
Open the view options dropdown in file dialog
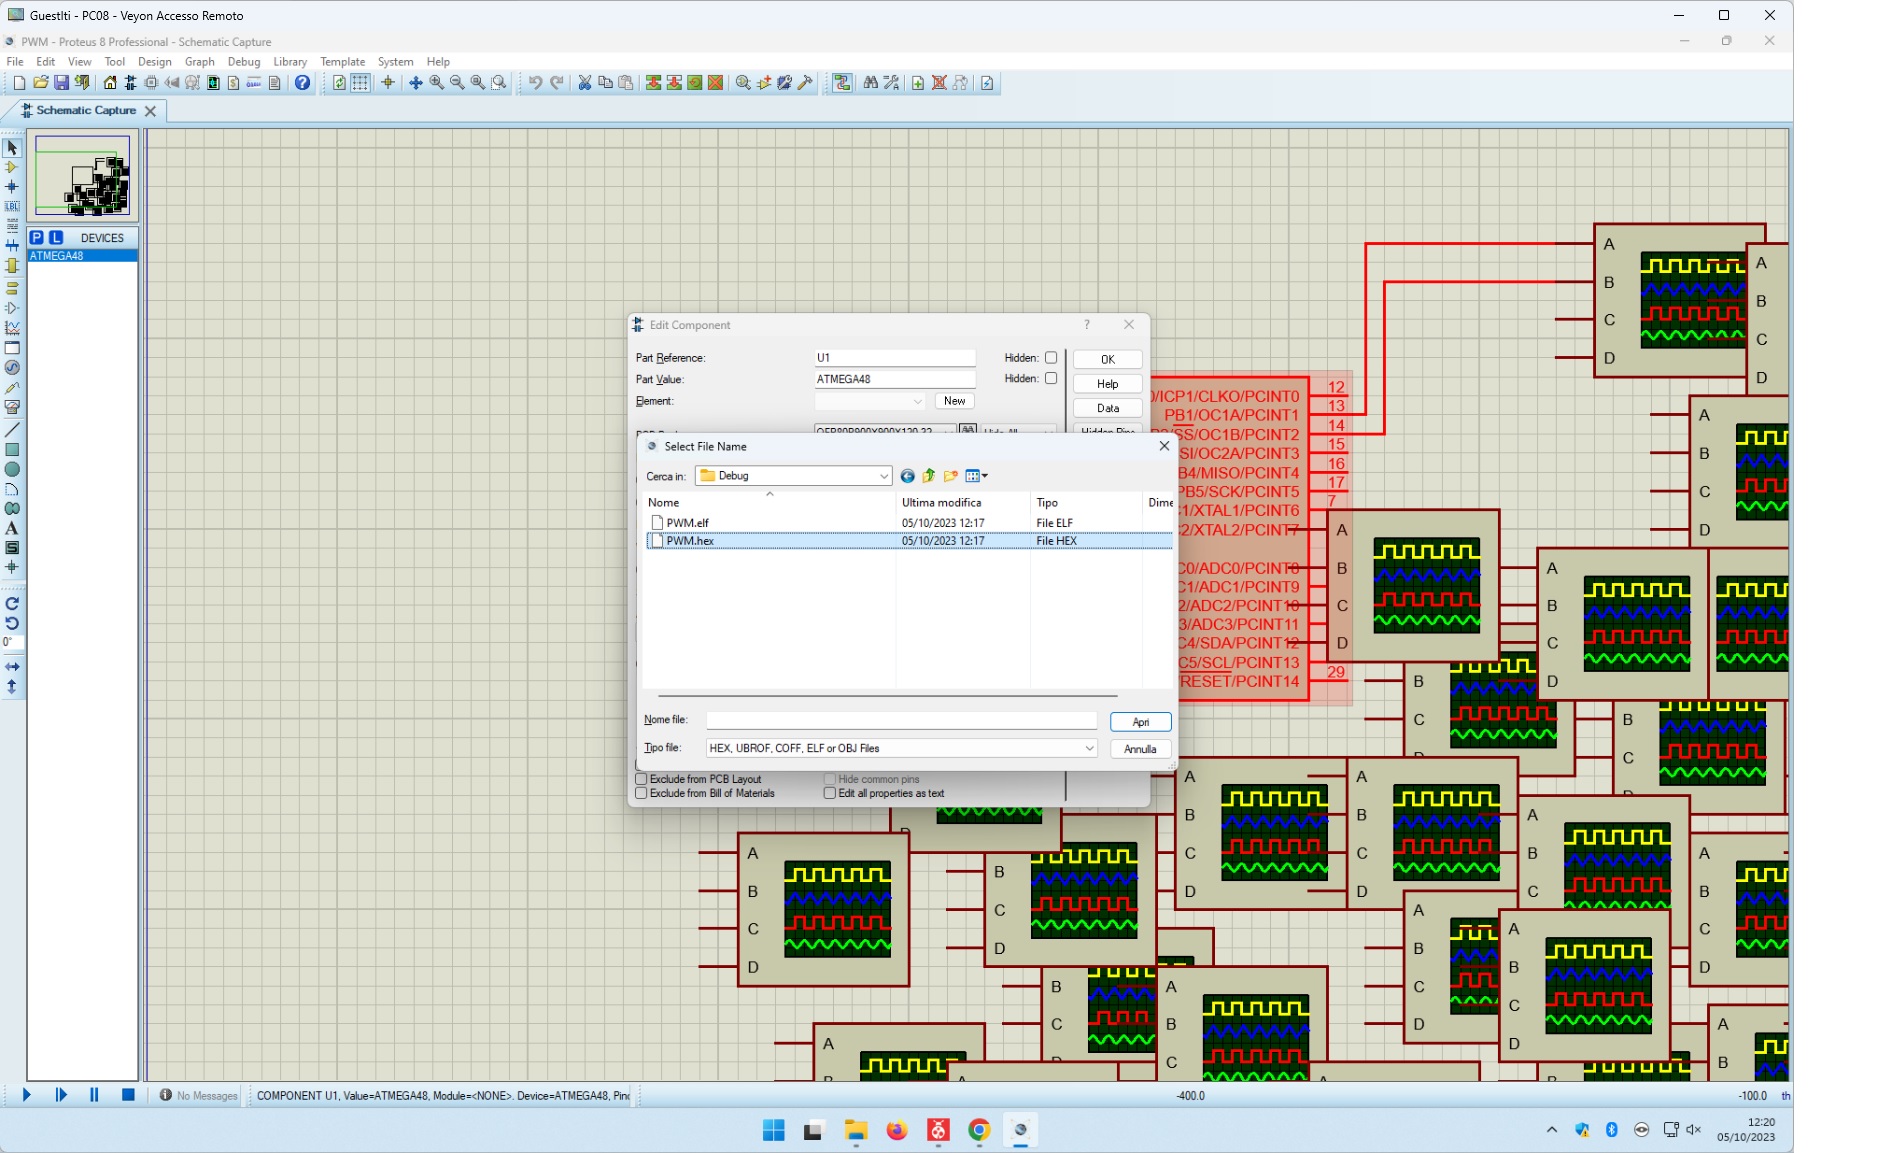coord(977,476)
